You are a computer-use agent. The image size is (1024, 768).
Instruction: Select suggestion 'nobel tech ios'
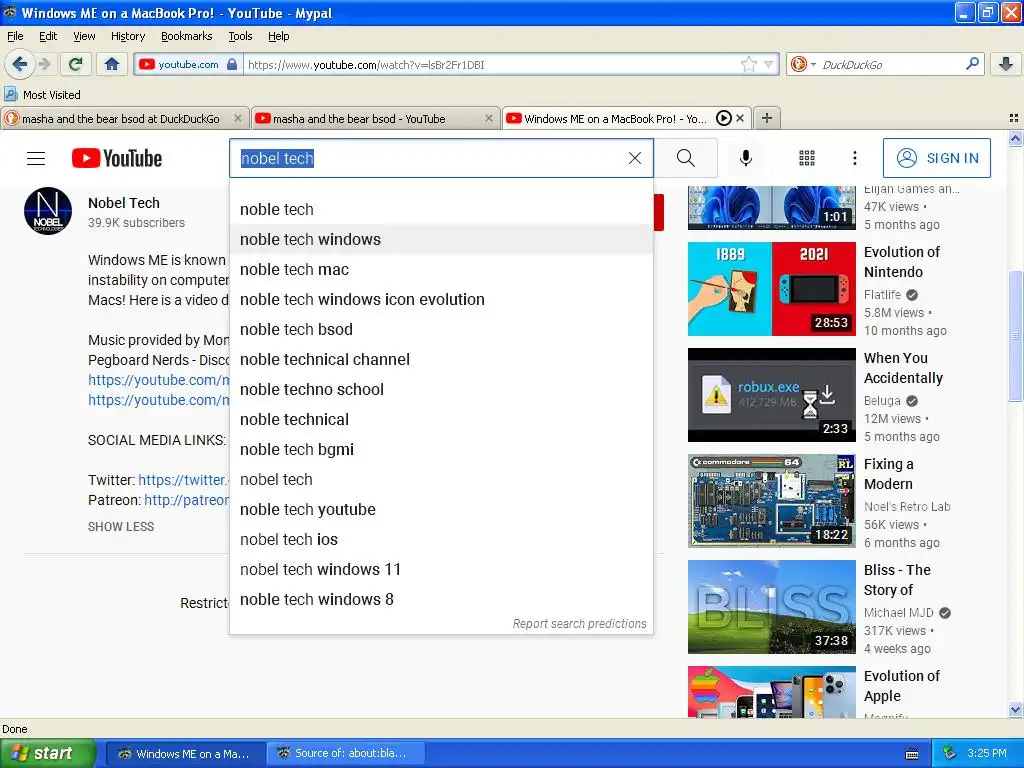click(441, 539)
